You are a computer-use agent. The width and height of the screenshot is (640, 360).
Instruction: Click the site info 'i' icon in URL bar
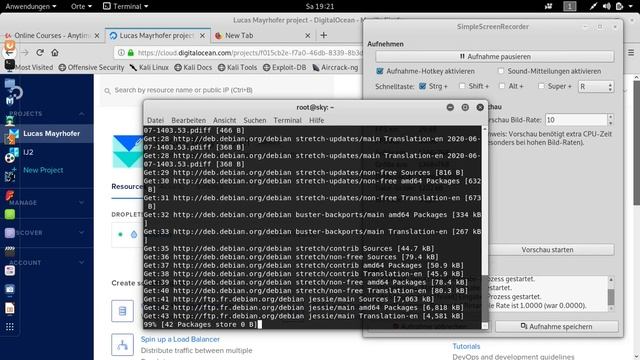coord(121,53)
